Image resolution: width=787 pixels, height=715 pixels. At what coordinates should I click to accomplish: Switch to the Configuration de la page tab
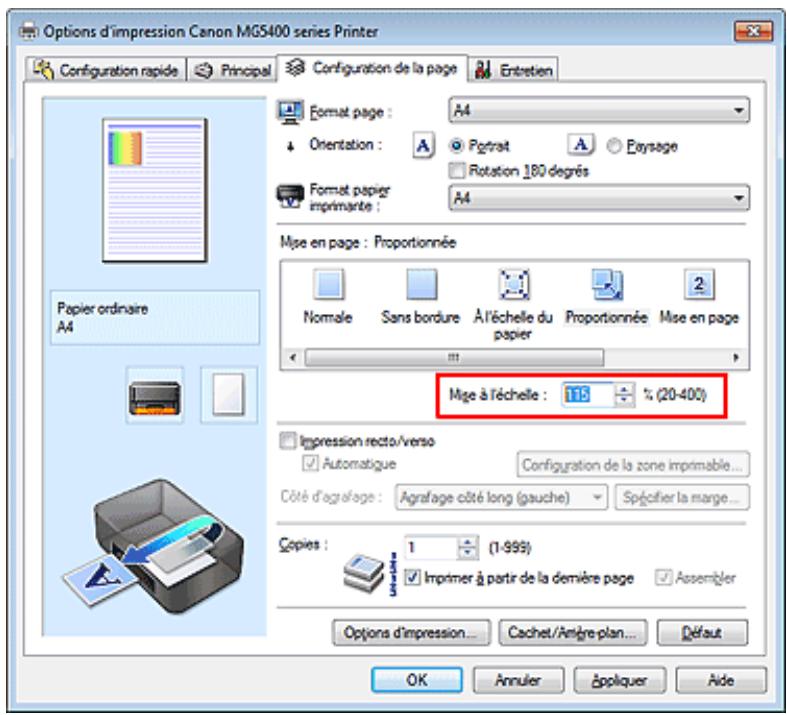(x=372, y=68)
